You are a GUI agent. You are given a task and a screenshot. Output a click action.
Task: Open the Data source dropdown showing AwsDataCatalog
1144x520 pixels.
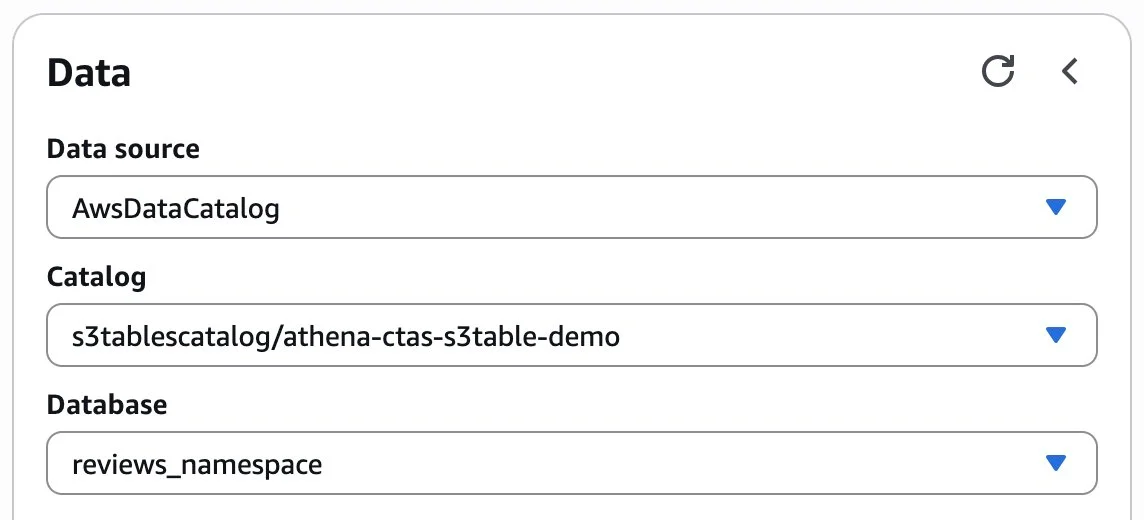click(x=572, y=207)
